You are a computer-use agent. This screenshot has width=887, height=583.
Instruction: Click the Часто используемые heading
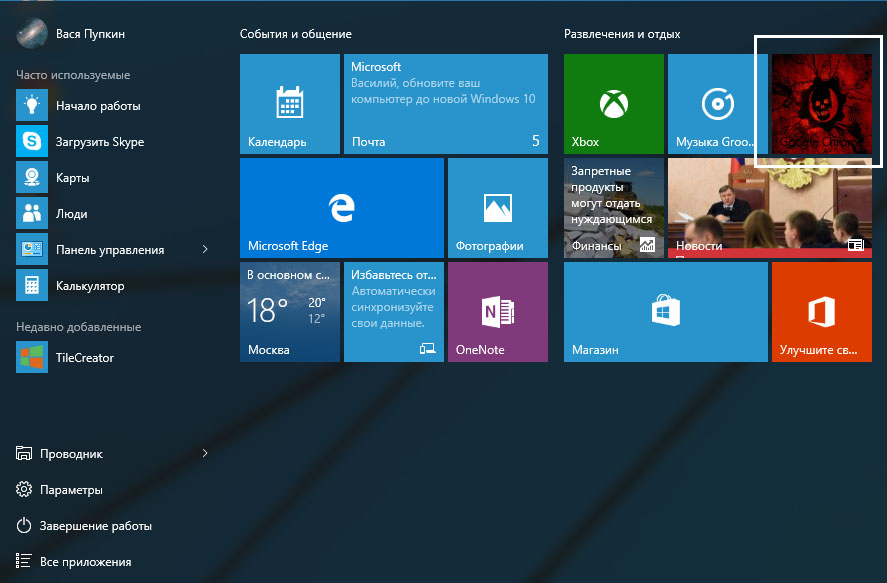(x=73, y=75)
